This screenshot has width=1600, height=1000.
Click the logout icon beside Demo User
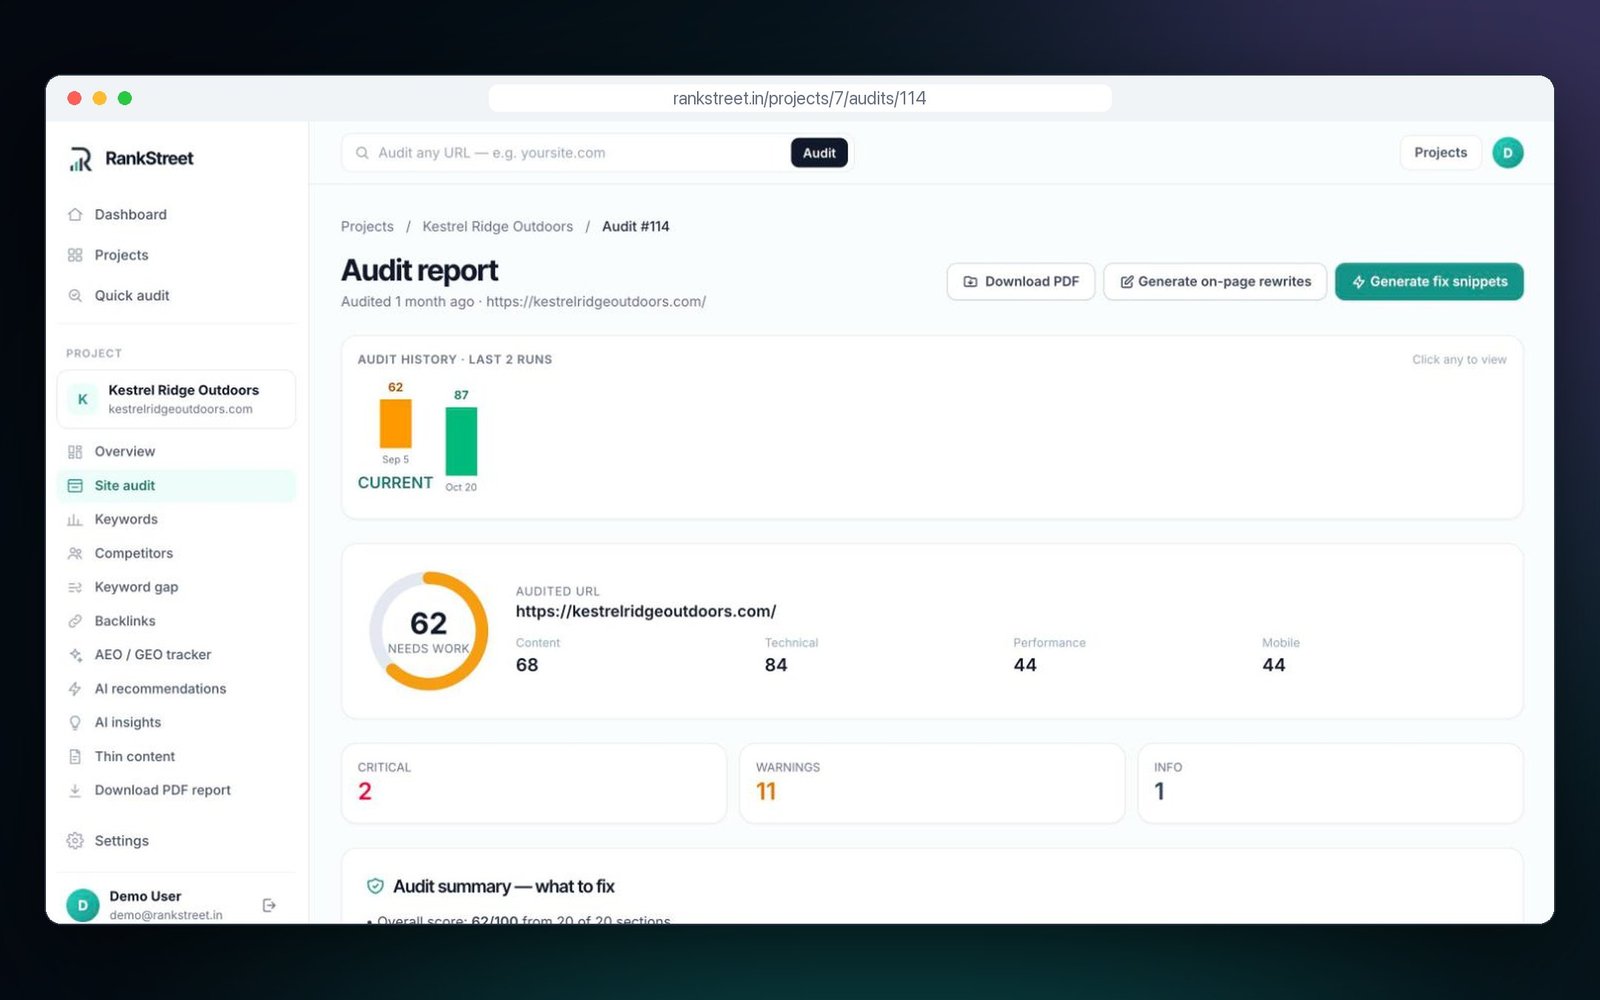[x=269, y=905]
